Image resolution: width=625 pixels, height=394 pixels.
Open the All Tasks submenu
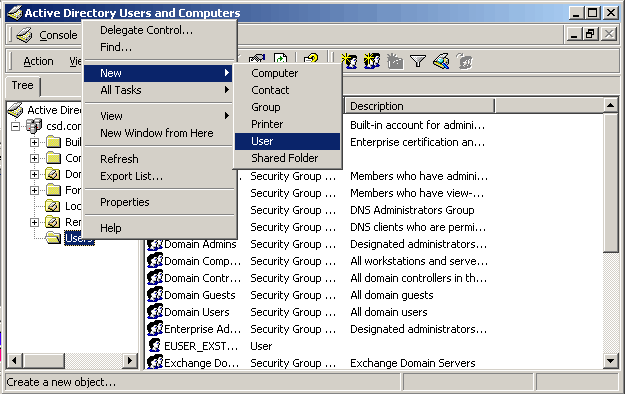pyautogui.click(x=159, y=90)
